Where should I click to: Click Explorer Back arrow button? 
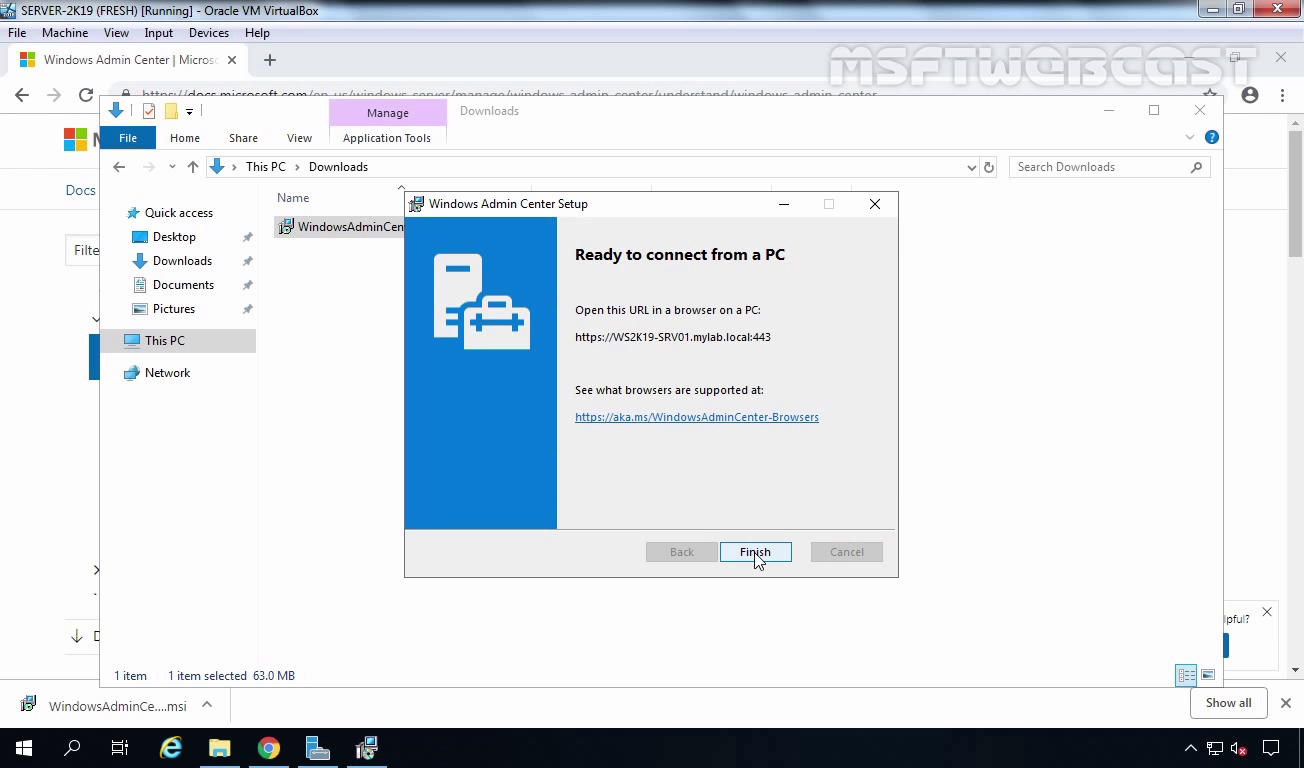click(119, 167)
